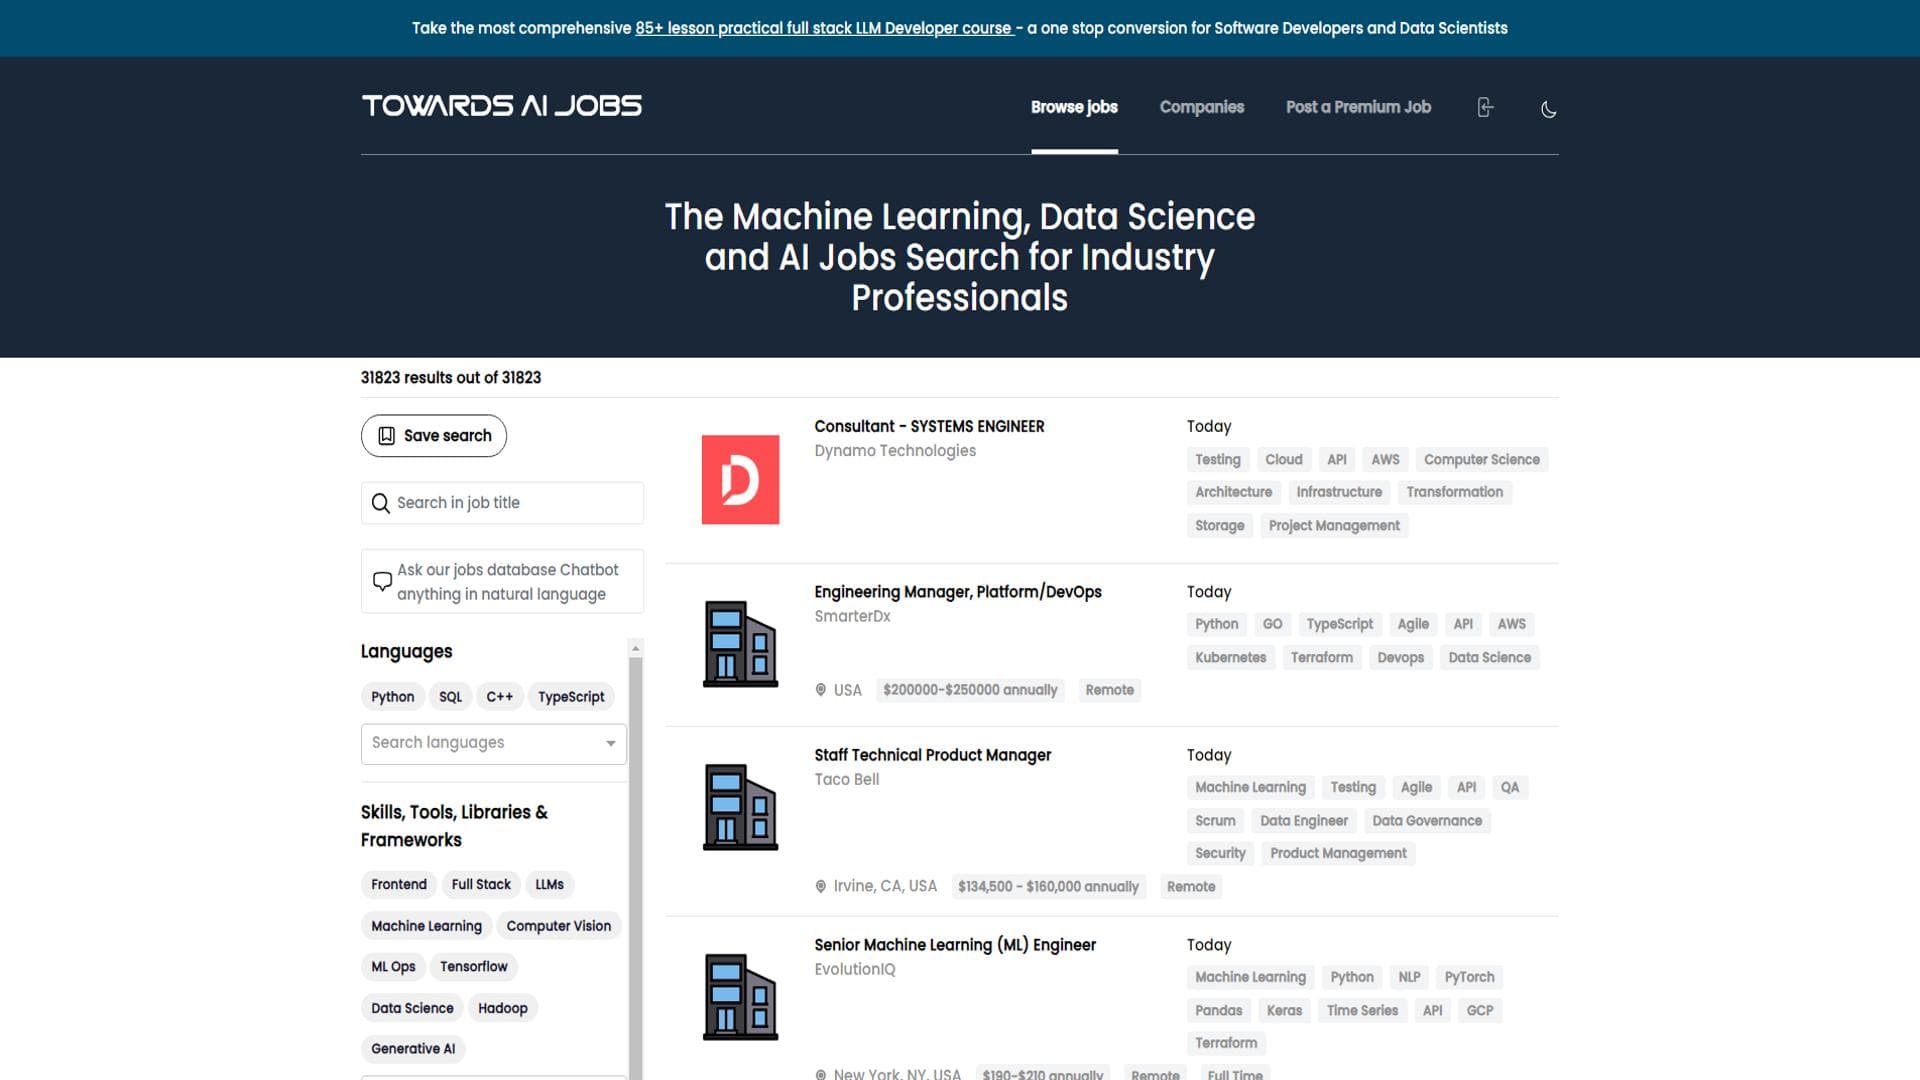
Task: Click the Data Governance tag
Action: 1426,821
